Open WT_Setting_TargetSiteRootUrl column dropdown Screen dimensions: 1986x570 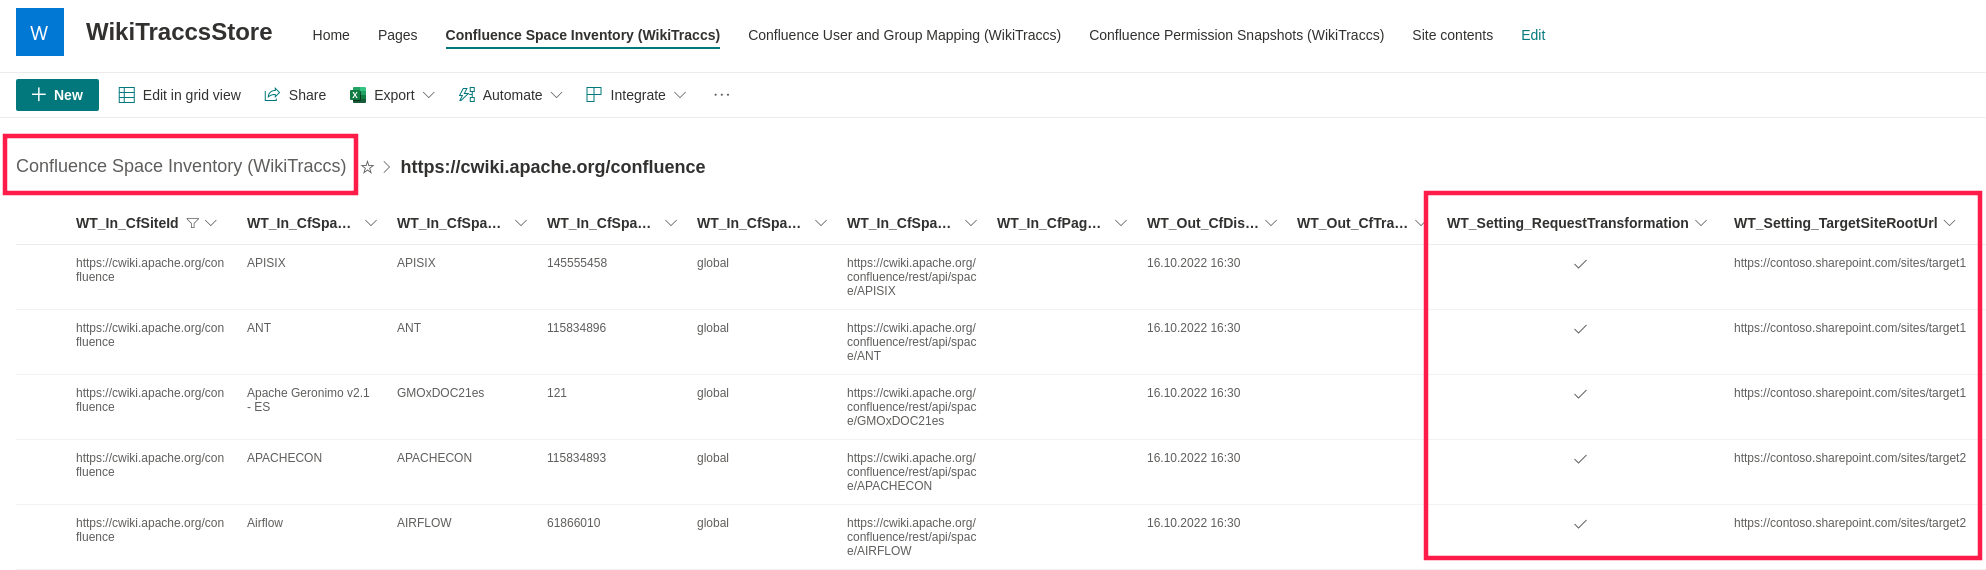[1950, 223]
